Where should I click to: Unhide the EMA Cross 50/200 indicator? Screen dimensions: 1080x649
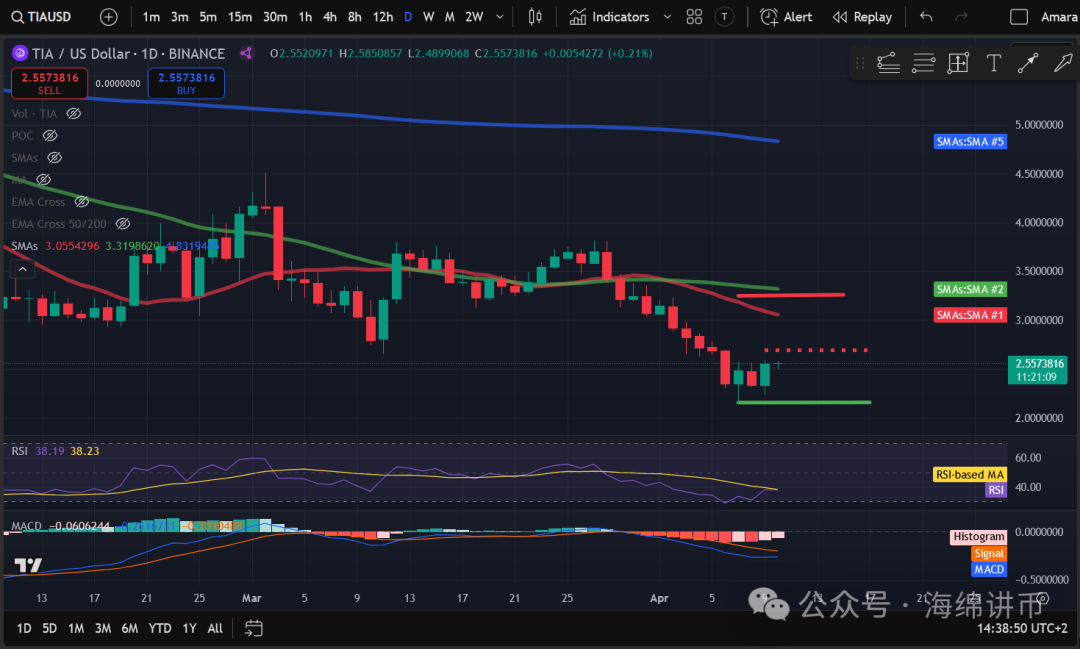(123, 224)
